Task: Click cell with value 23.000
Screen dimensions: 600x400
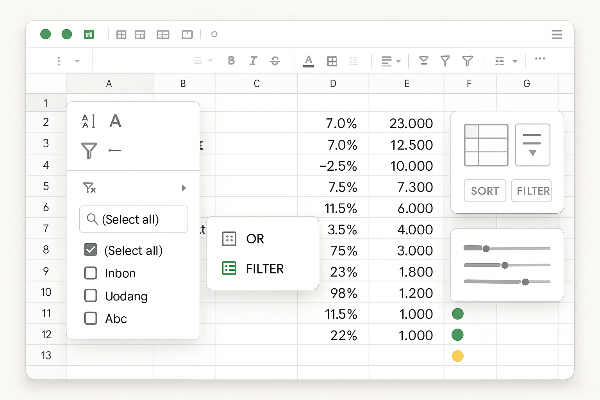Action: pos(406,123)
